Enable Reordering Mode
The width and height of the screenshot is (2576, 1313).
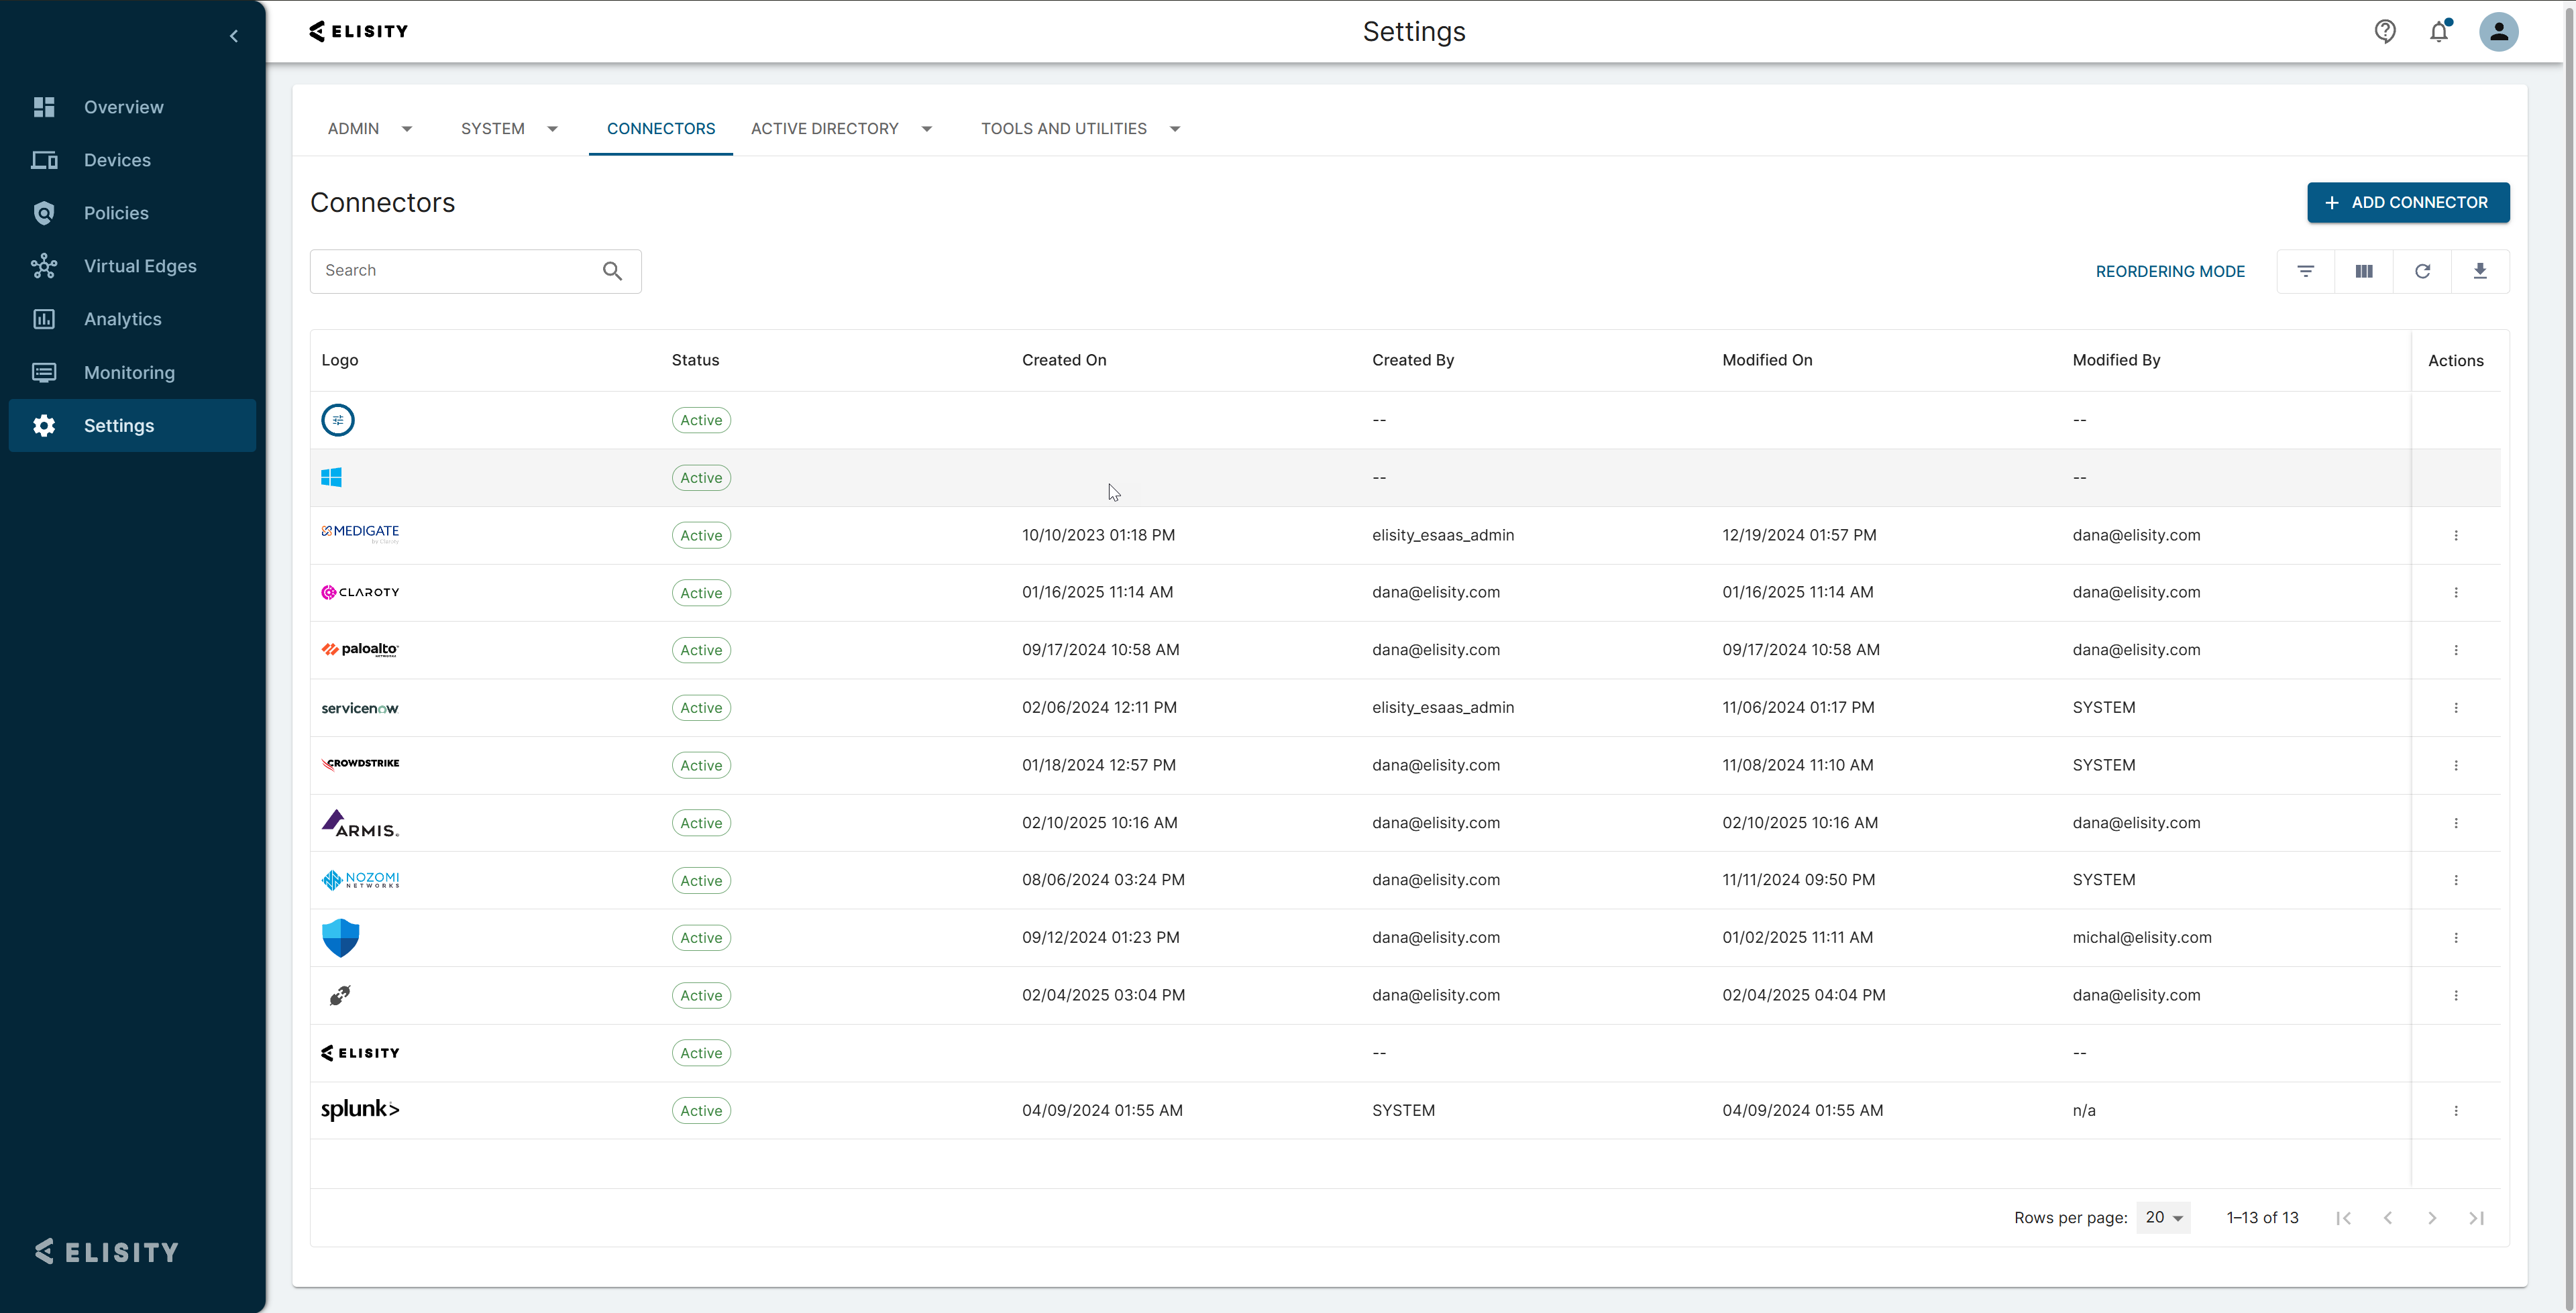(x=2170, y=272)
